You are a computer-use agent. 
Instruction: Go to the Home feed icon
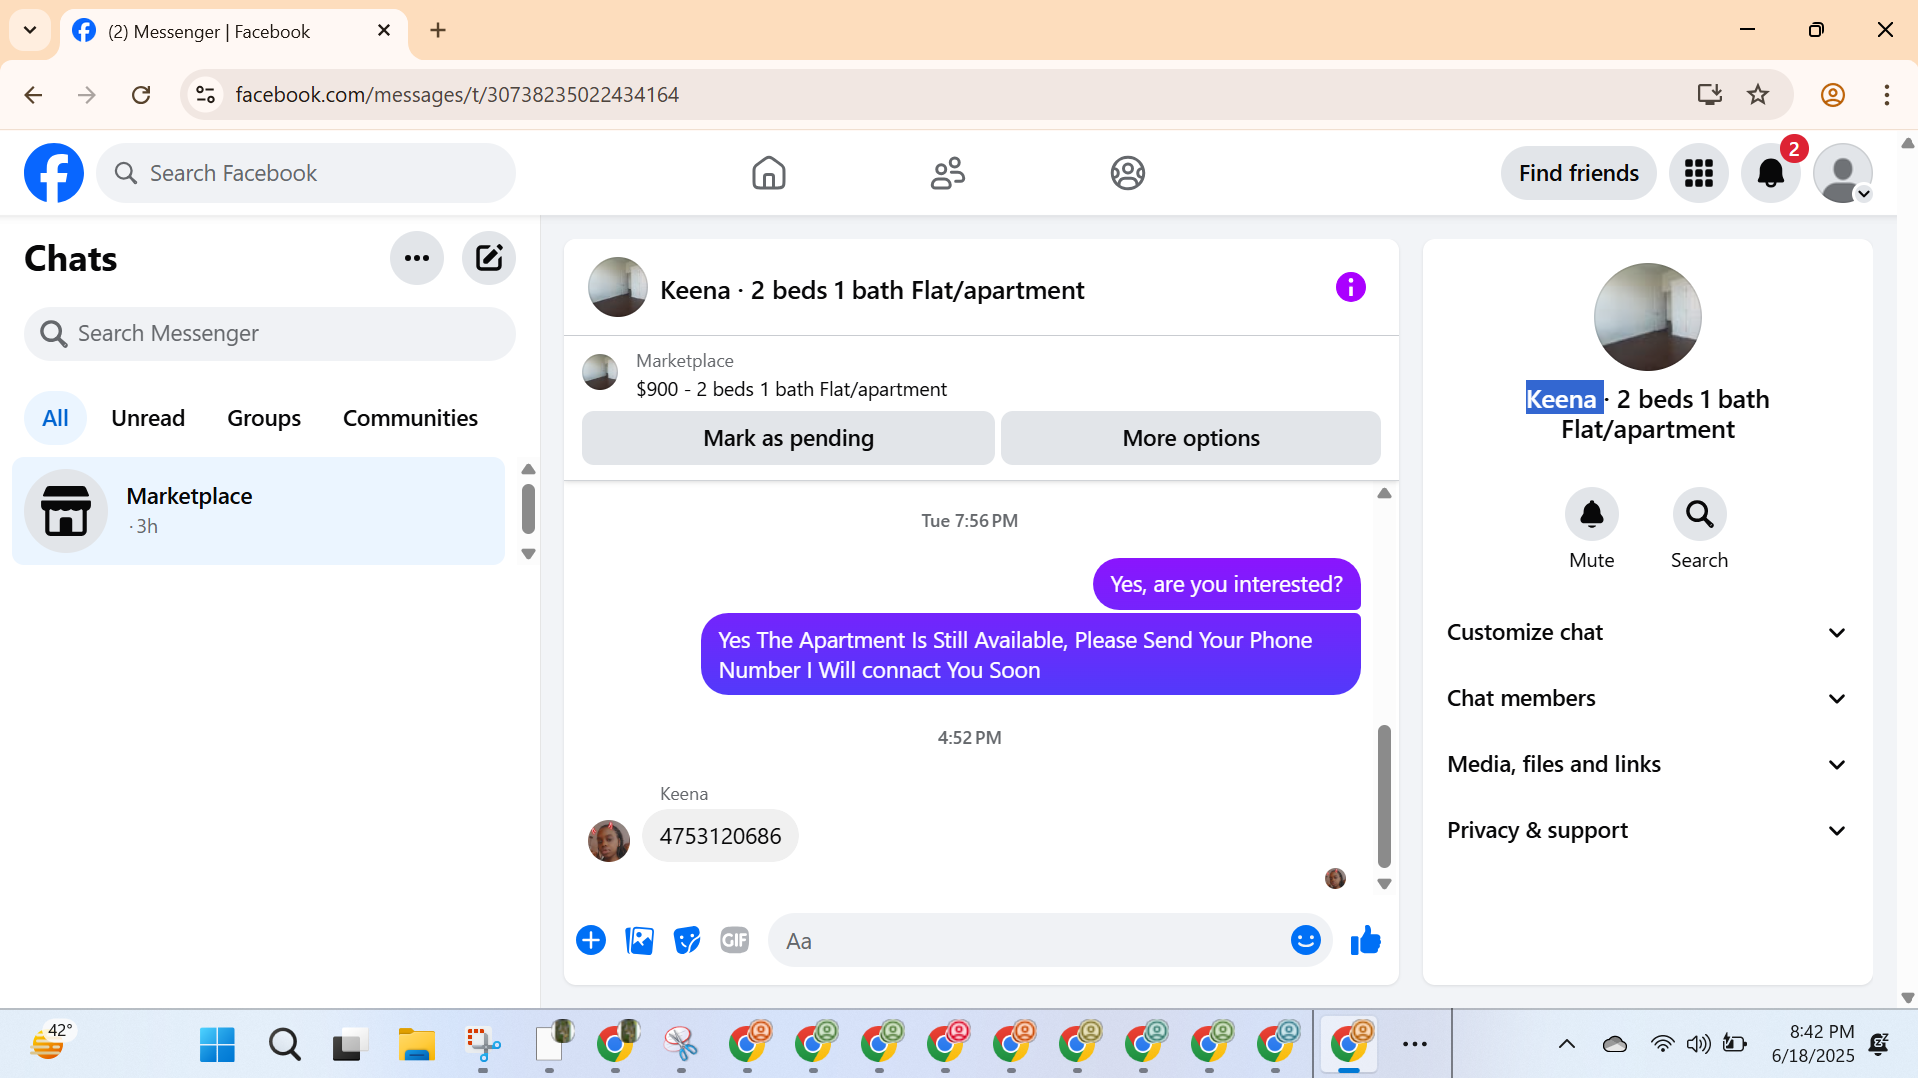pyautogui.click(x=768, y=173)
